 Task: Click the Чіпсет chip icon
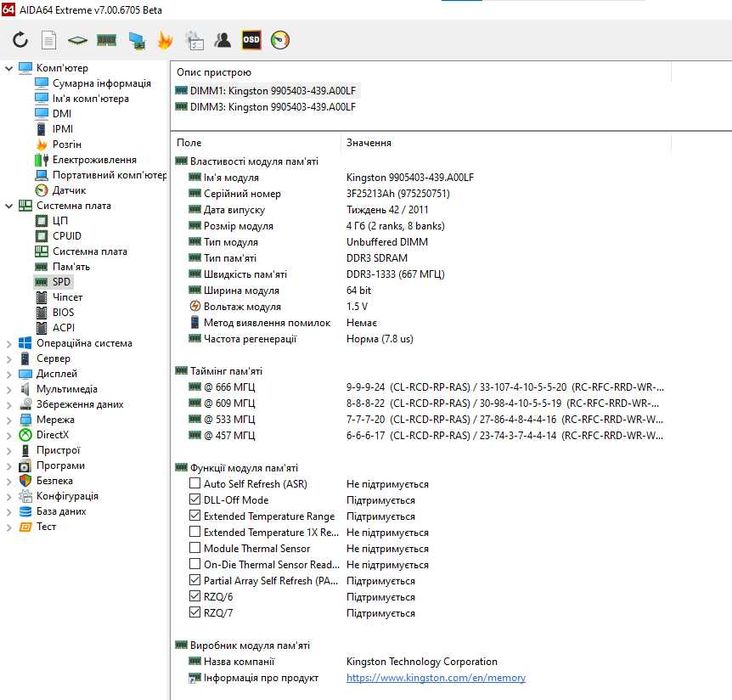[x=42, y=297]
